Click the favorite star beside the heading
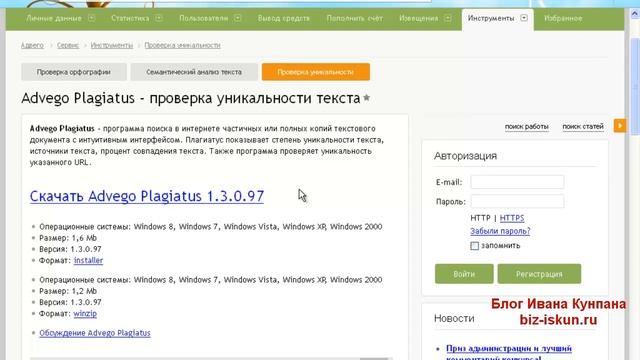Screen dimensions: 640x360 [367, 98]
